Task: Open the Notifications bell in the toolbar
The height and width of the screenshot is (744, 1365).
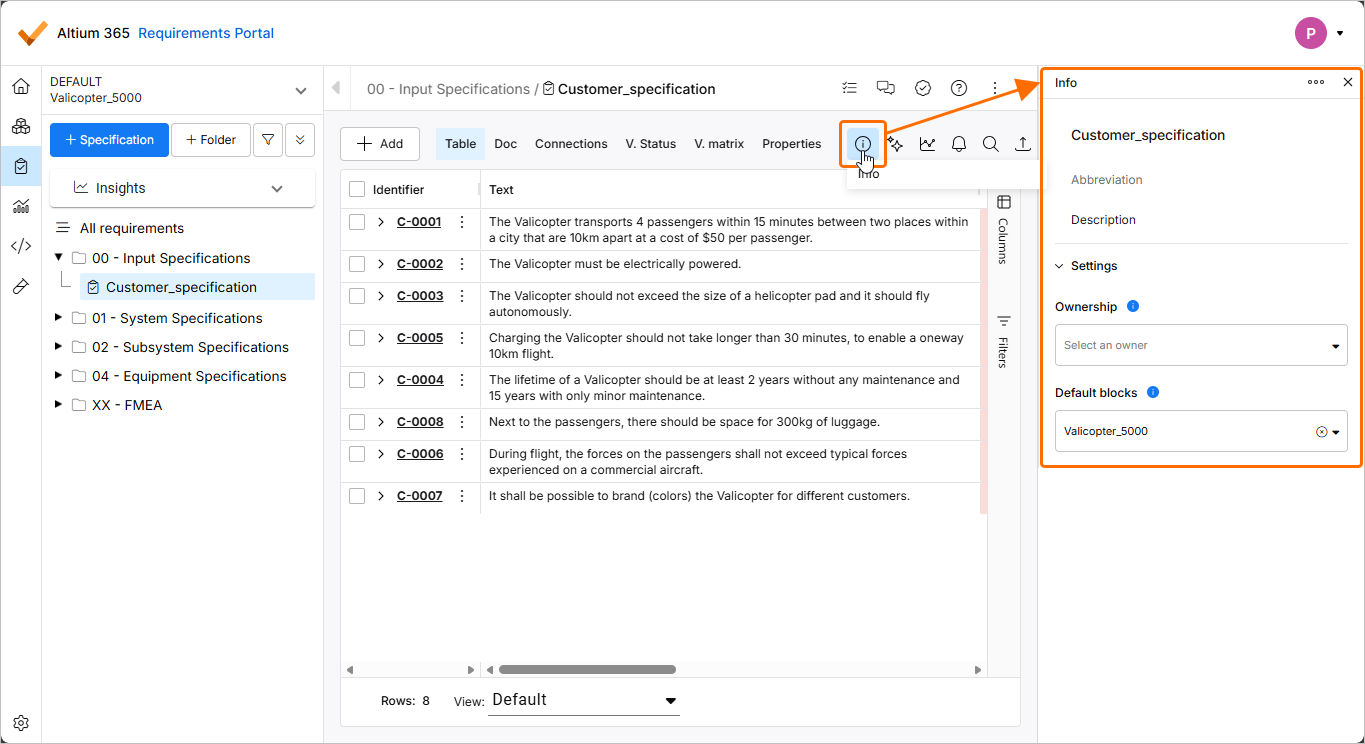Action: point(958,143)
